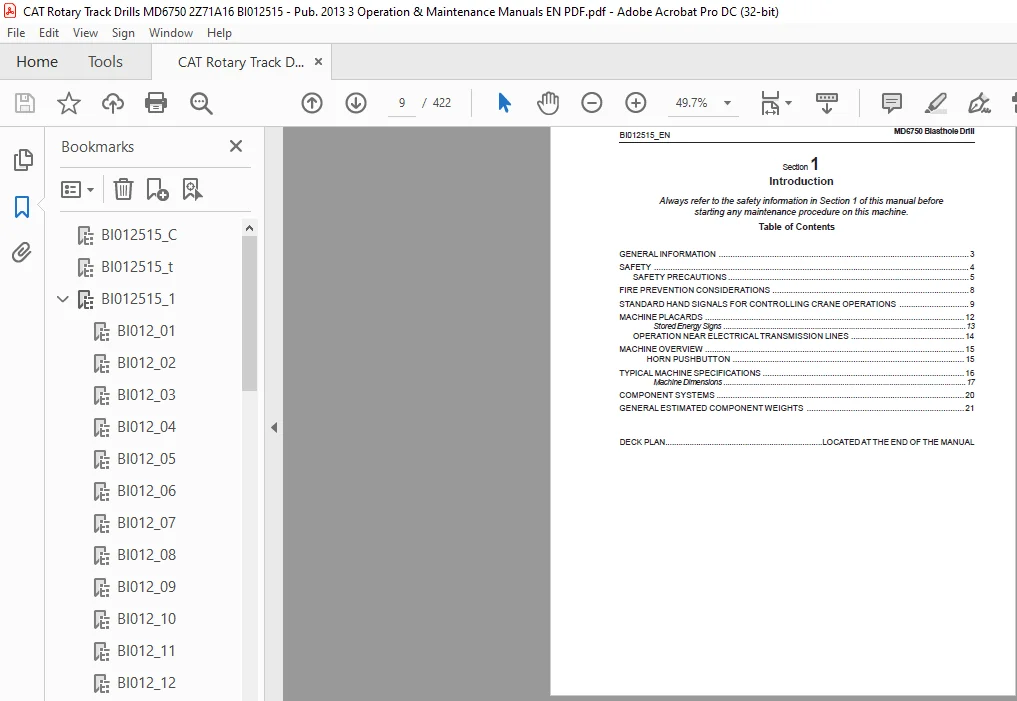1017x701 pixels.
Task: Collapse the navigation pane with arrow
Action: click(x=274, y=427)
